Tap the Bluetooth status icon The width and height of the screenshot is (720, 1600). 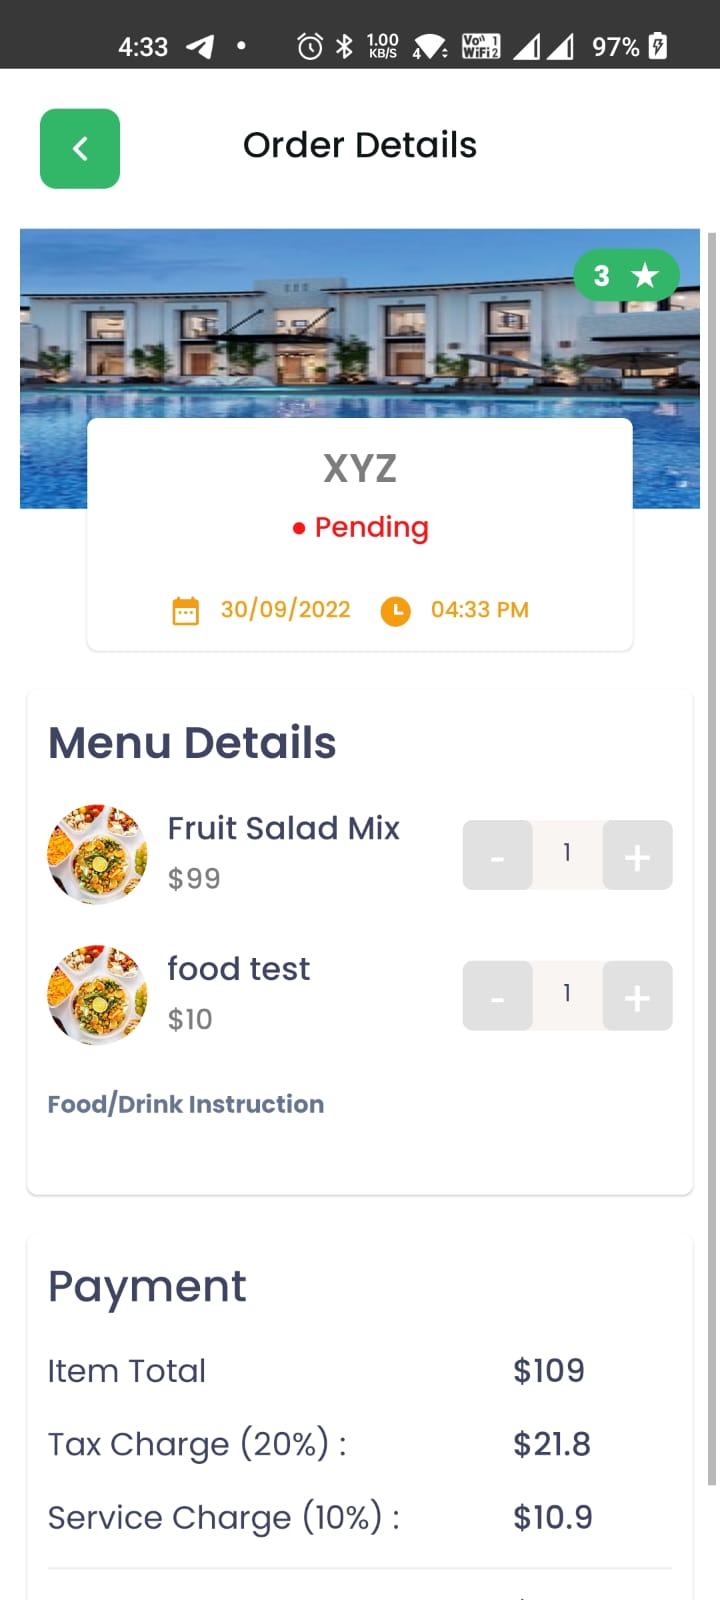344,46
